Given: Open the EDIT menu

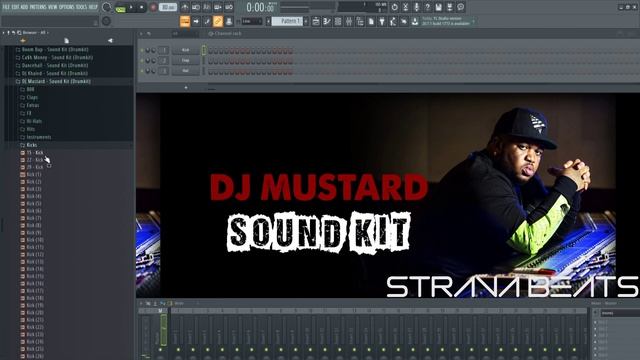Looking at the screenshot, I should [16, 7].
